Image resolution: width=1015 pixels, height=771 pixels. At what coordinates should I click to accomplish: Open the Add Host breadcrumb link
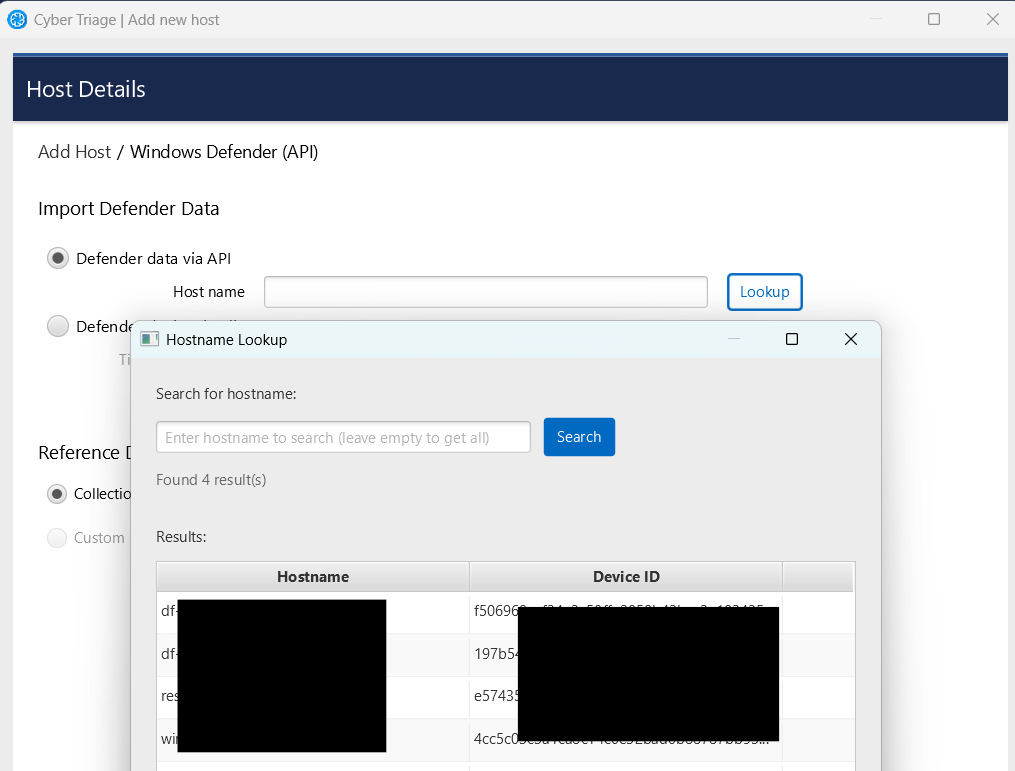74,152
